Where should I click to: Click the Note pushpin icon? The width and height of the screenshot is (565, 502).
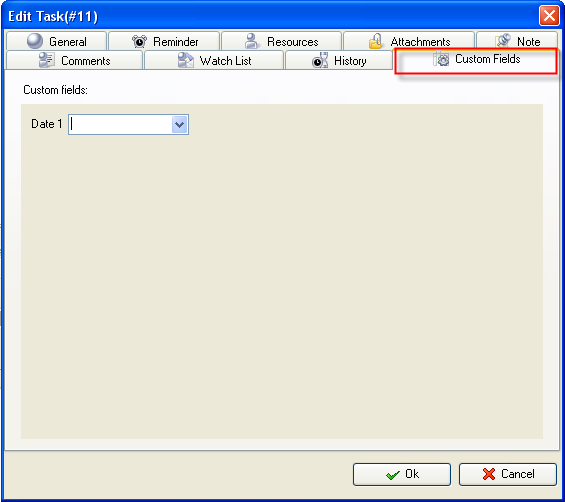coord(503,40)
